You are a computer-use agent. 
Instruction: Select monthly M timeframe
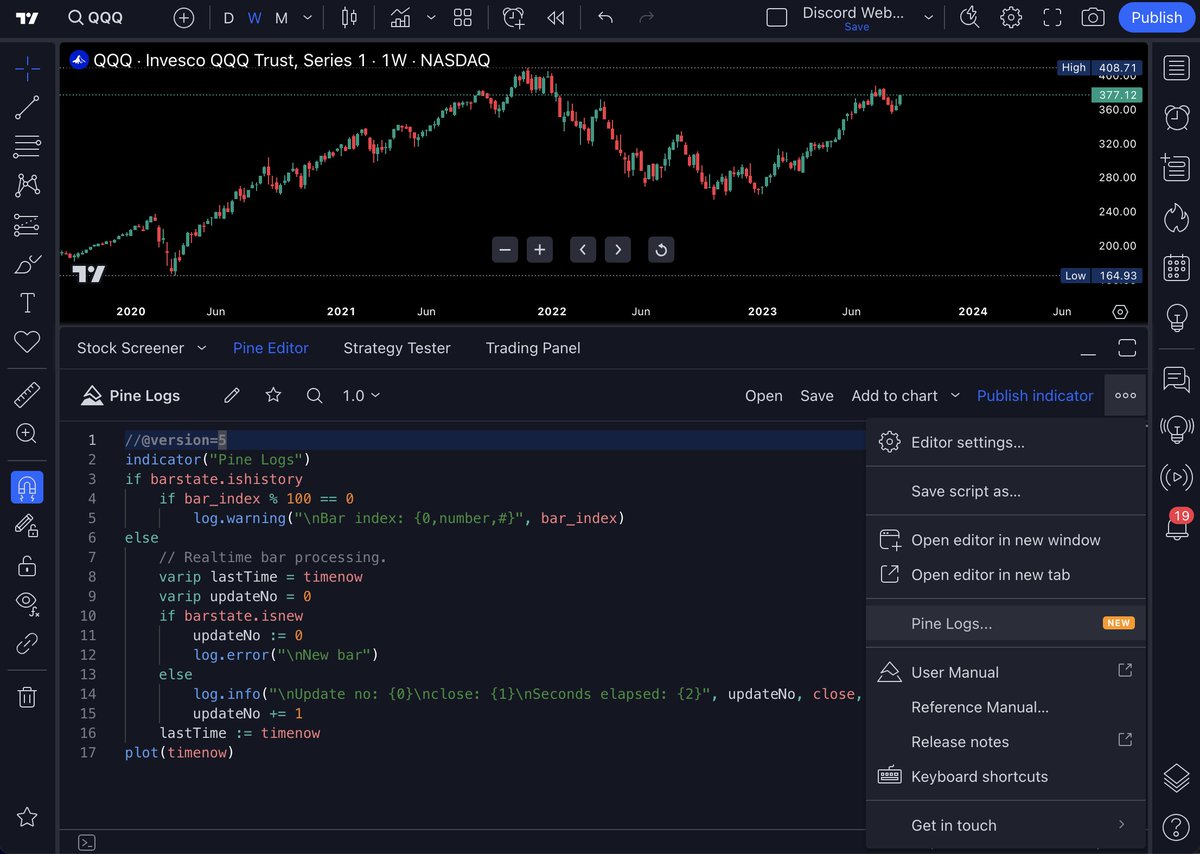coord(281,17)
